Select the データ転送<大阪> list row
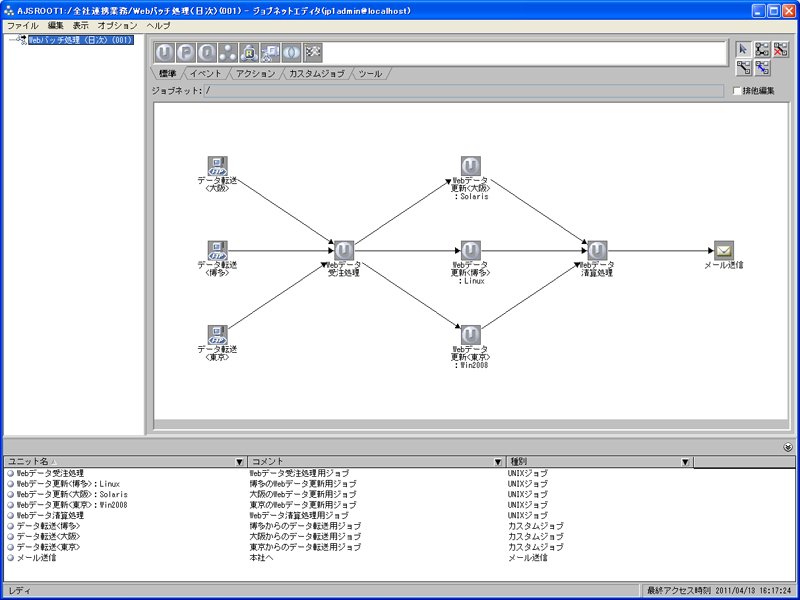The image size is (800, 600). 399,537
